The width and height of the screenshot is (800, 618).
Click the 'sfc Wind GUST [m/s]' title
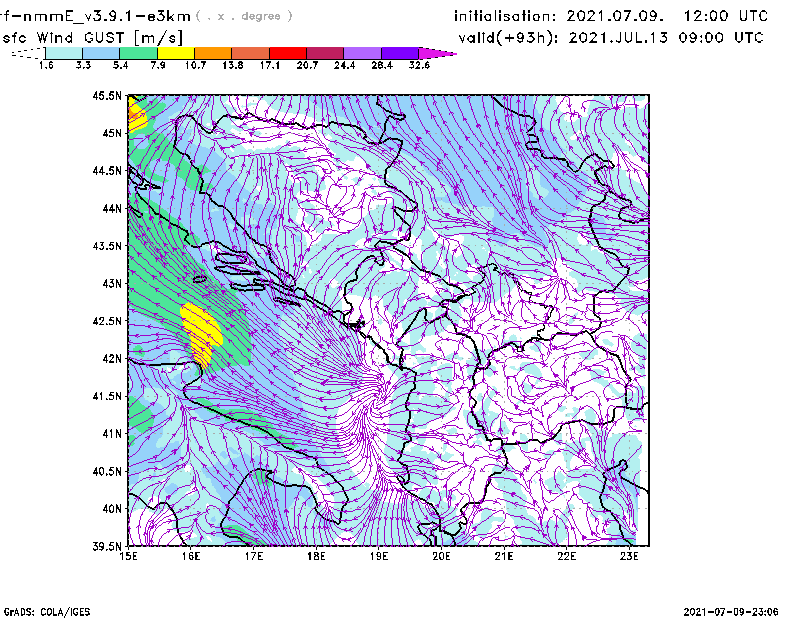[93, 38]
